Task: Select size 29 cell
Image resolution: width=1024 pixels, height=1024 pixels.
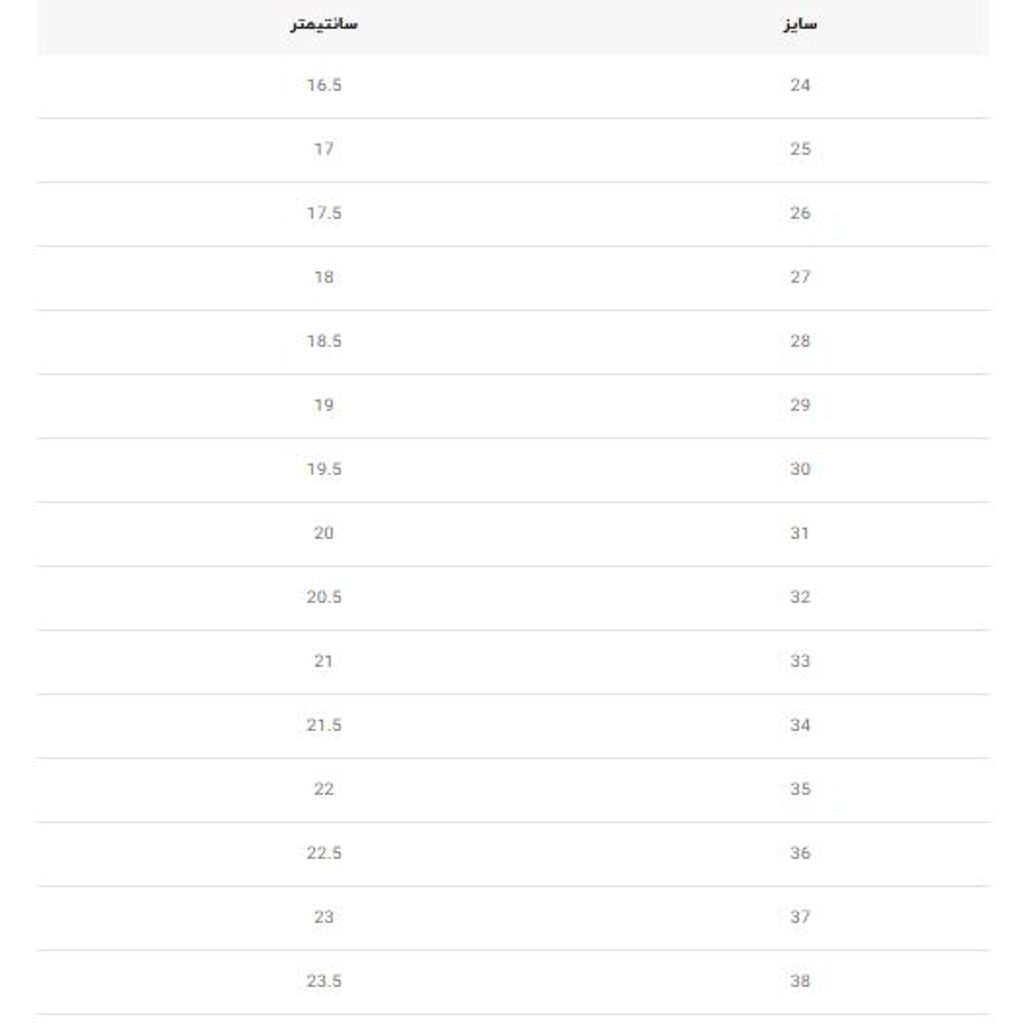Action: click(x=800, y=405)
